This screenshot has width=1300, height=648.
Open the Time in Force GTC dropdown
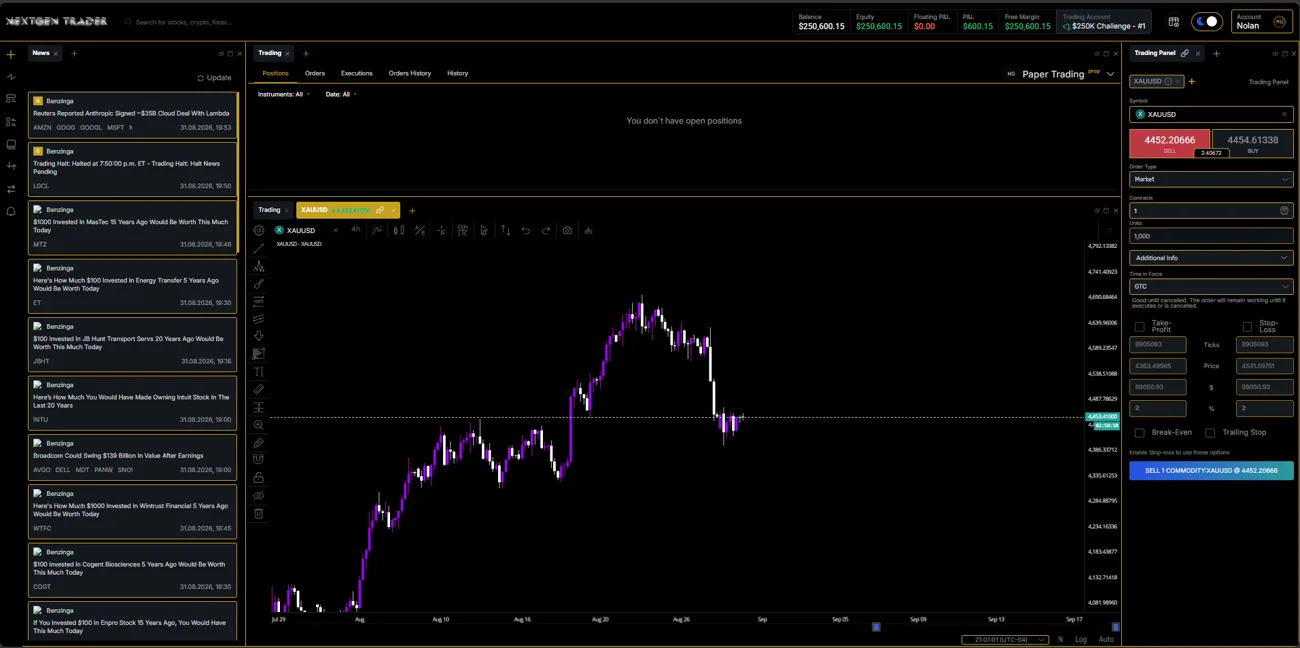pos(1211,286)
